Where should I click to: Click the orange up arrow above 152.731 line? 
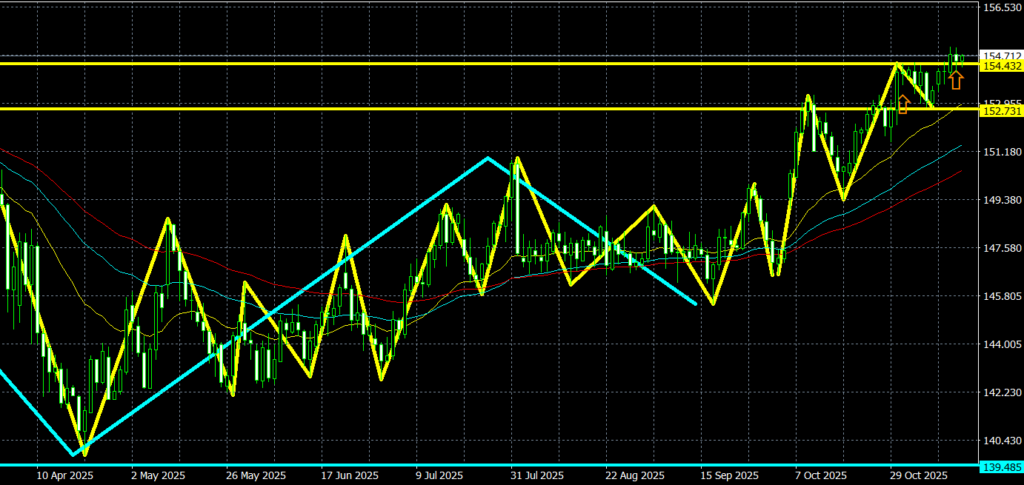pyautogui.click(x=904, y=104)
